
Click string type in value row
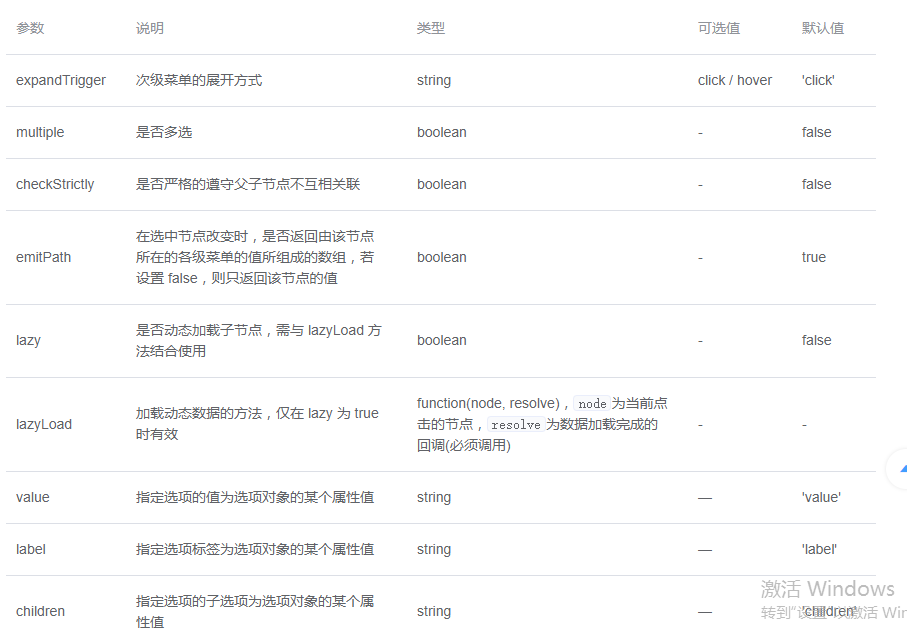[434, 497]
